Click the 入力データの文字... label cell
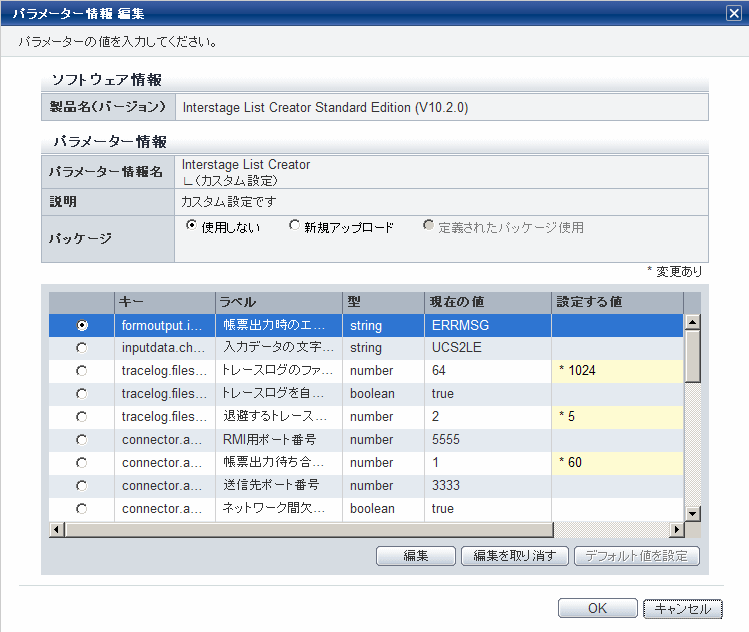This screenshot has width=749, height=632. [279, 348]
